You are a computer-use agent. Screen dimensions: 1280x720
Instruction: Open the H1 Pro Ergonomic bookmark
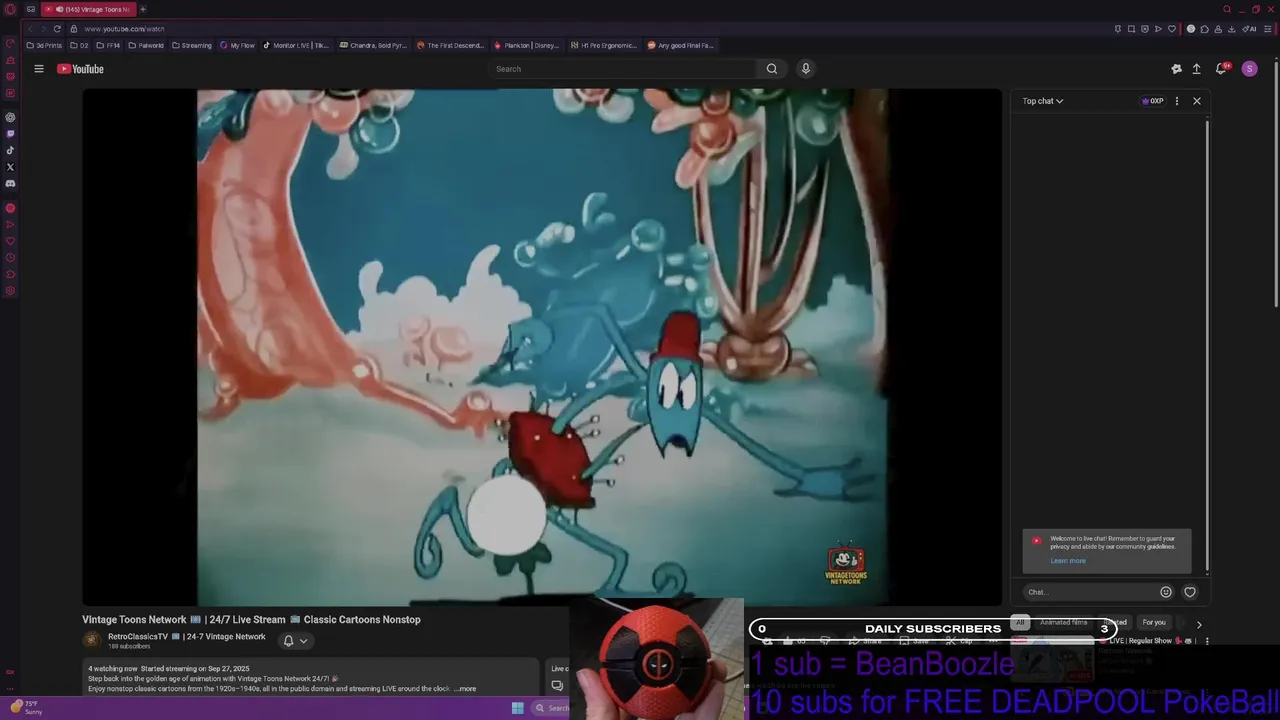[x=603, y=45]
